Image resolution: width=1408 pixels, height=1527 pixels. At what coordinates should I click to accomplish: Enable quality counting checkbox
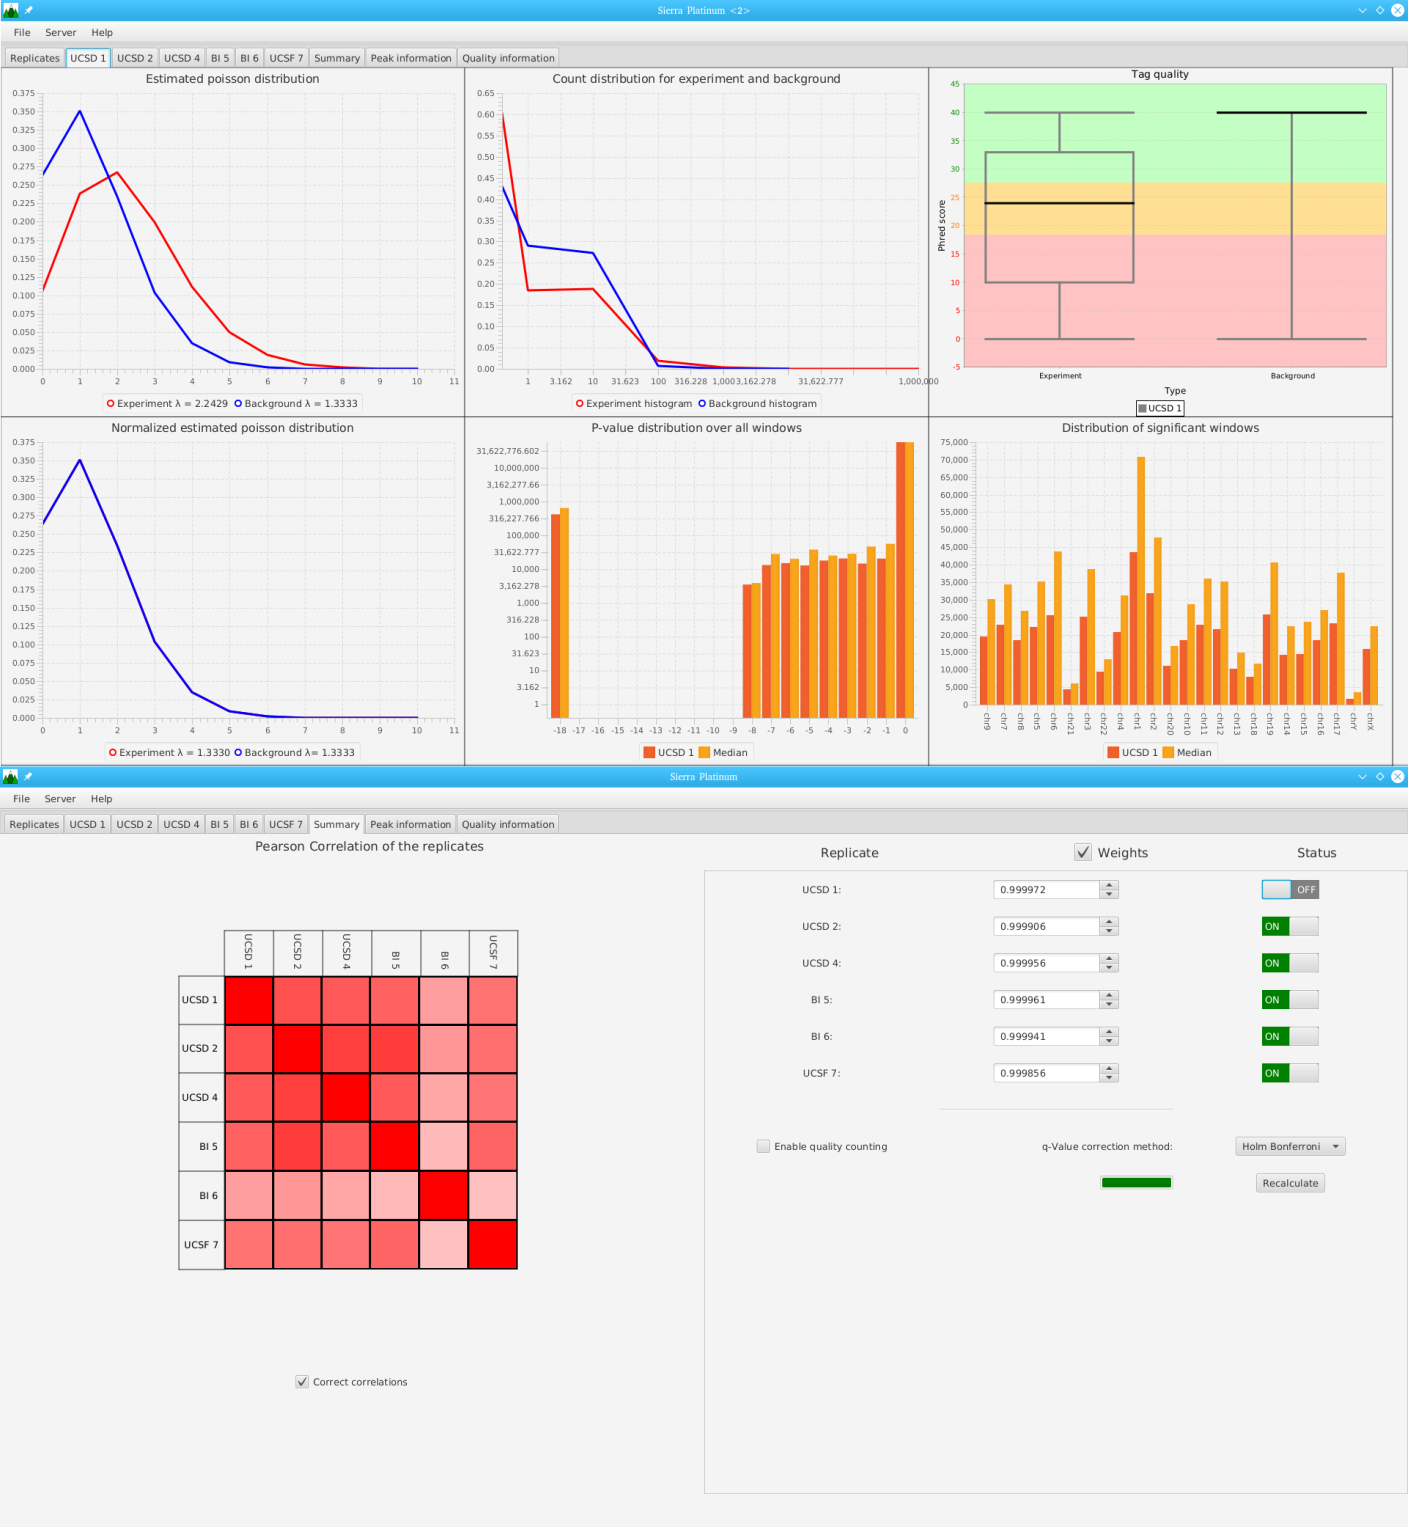click(764, 1147)
